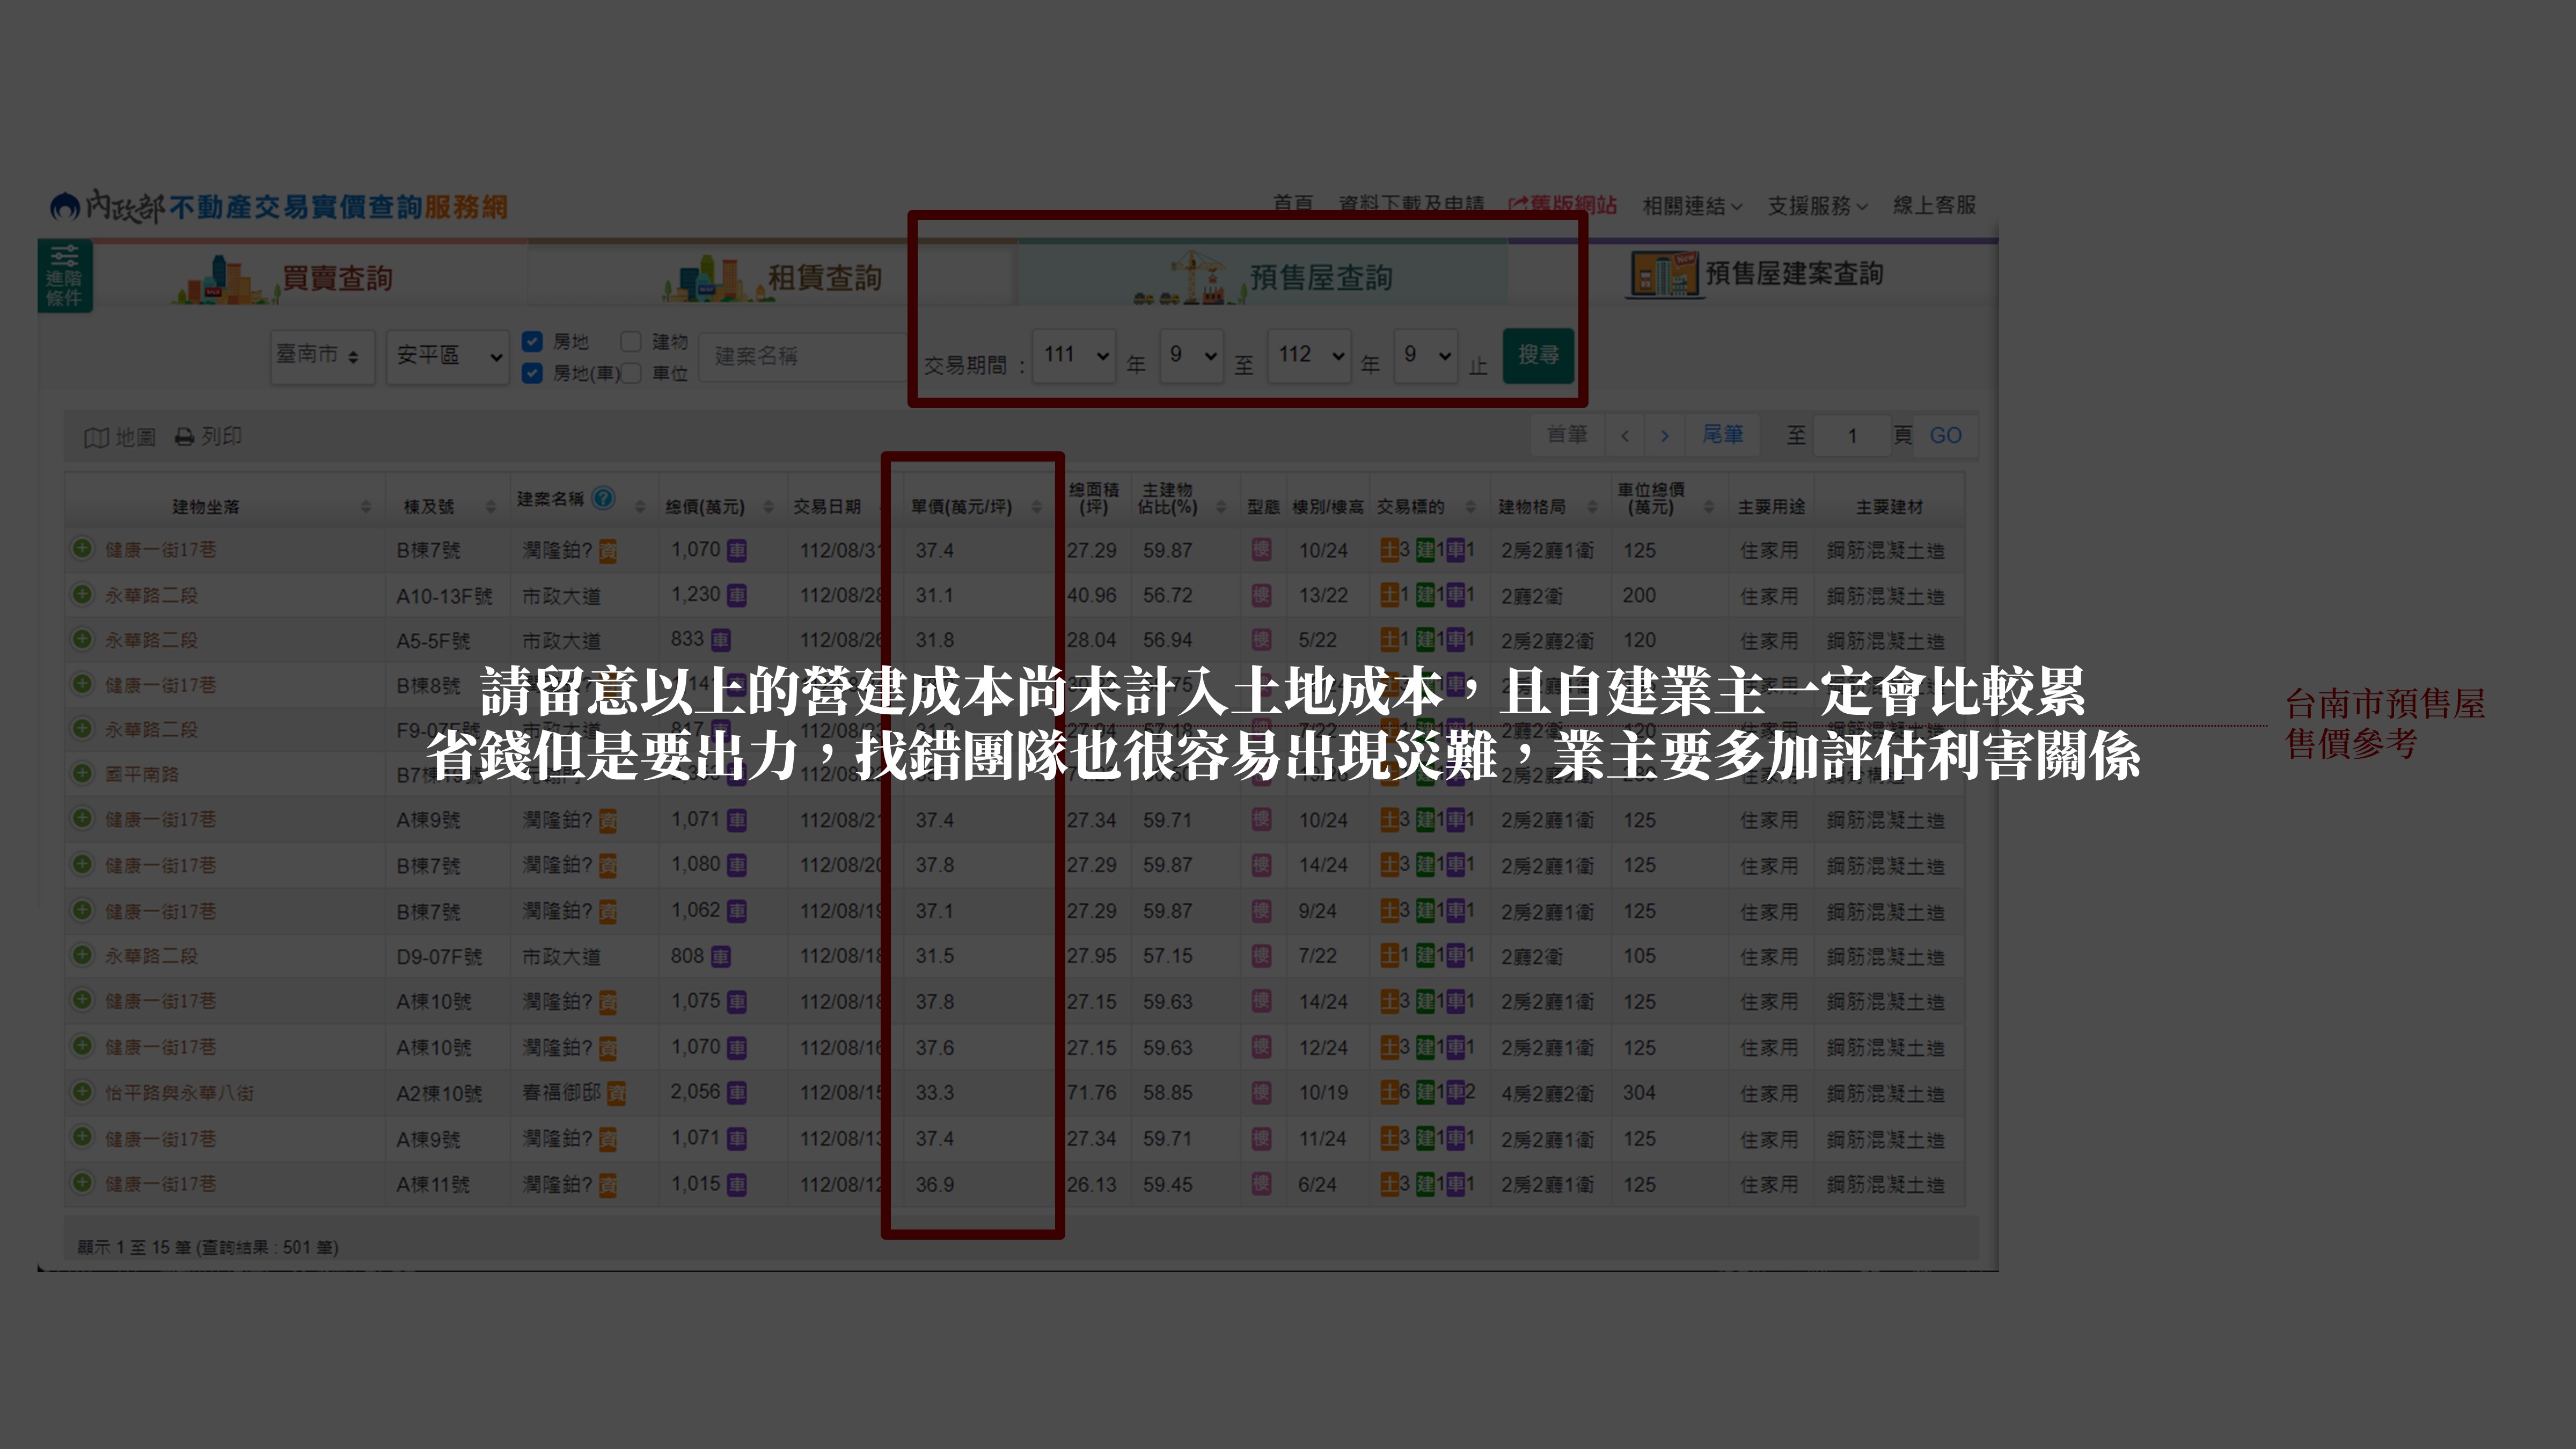The width and height of the screenshot is (2576, 1449).
Task: Open the start year 111 dropdown
Action: pyautogui.click(x=1074, y=355)
